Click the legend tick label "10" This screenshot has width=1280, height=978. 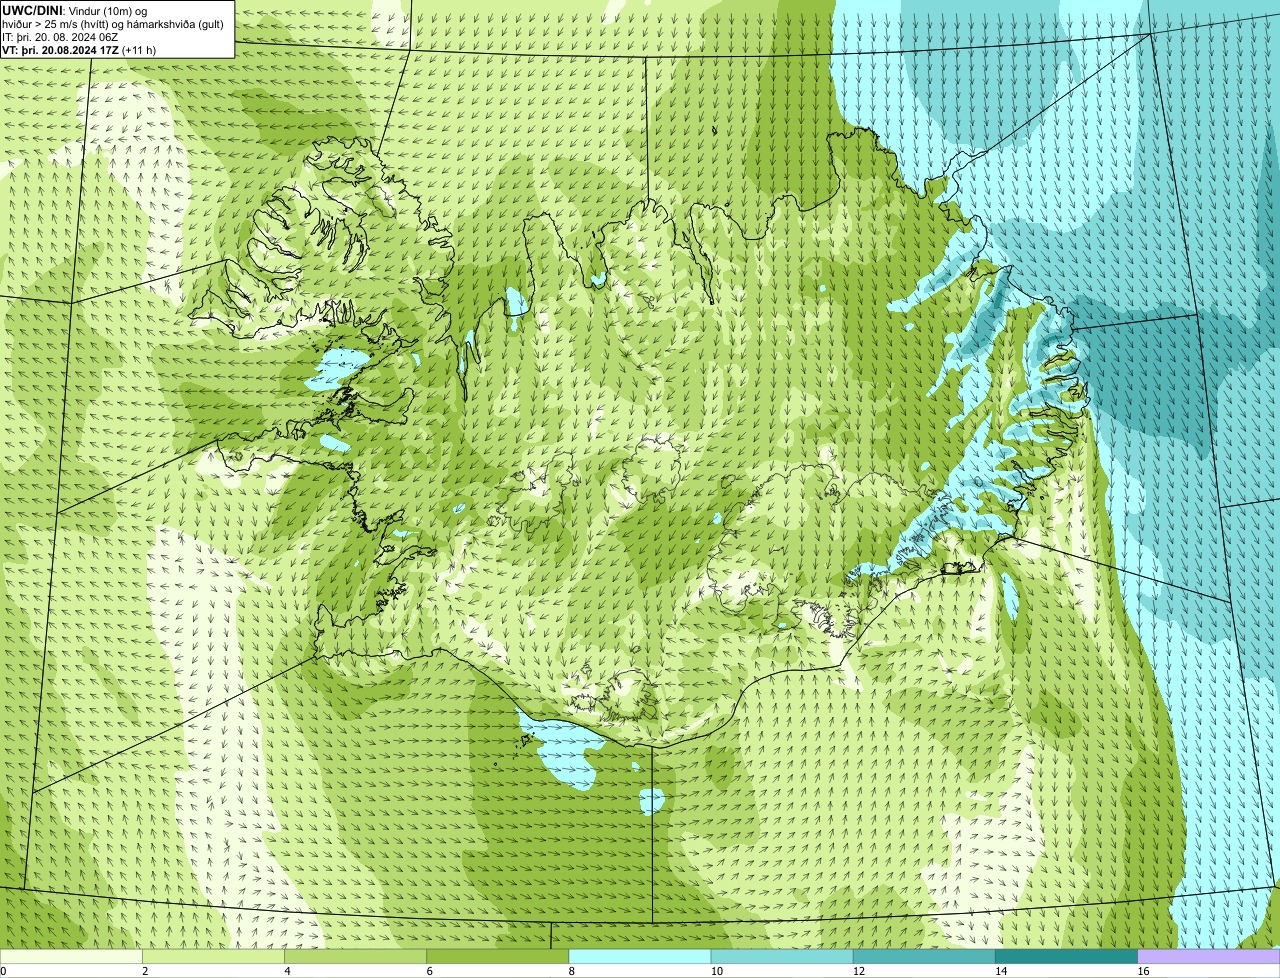click(x=716, y=971)
